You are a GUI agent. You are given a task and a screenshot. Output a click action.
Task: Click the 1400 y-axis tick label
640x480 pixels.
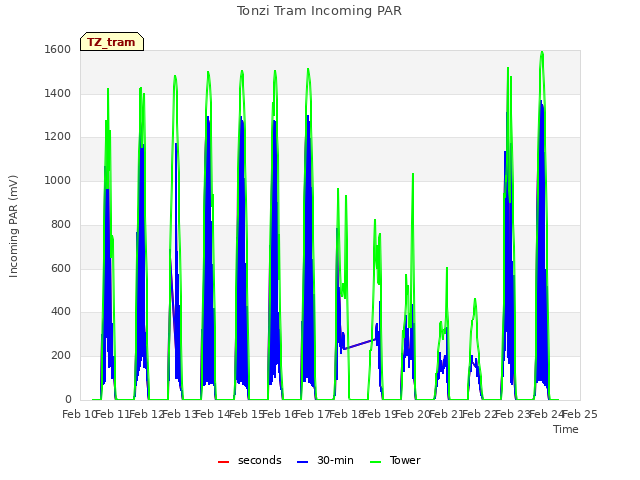[x=58, y=93]
